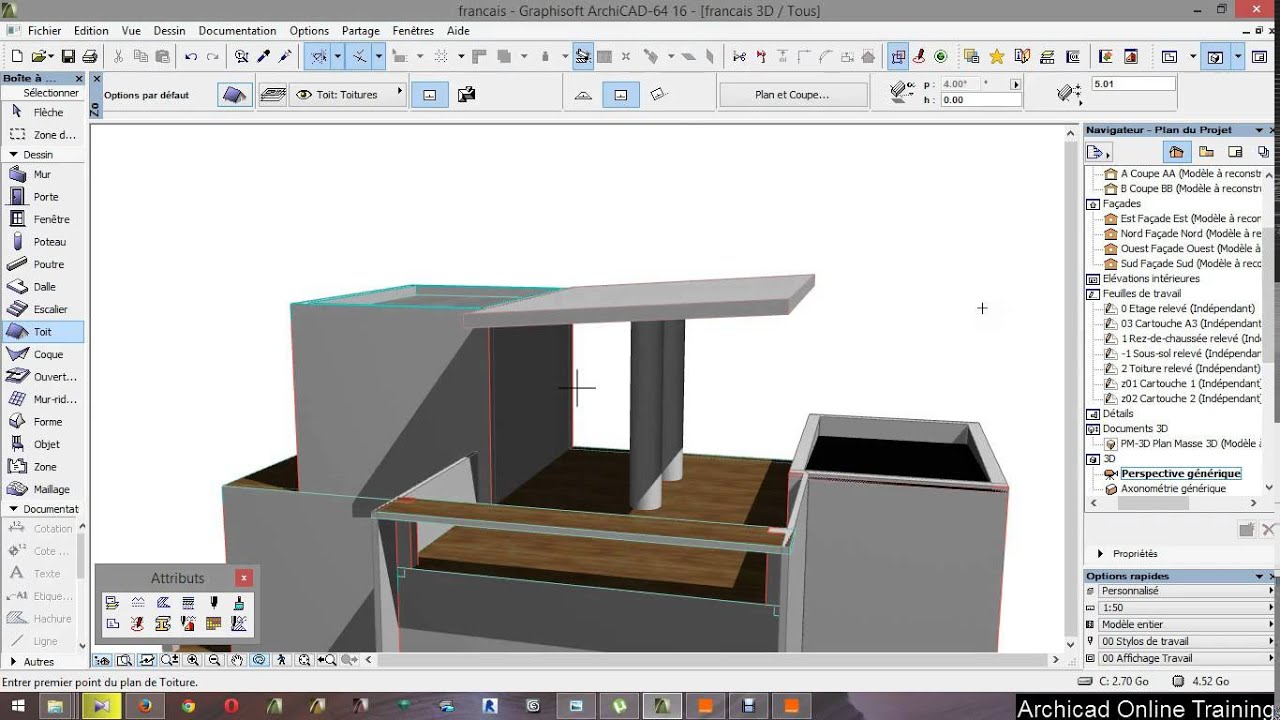Click the hand pan icon
1280x720 pixels.
tap(237, 660)
